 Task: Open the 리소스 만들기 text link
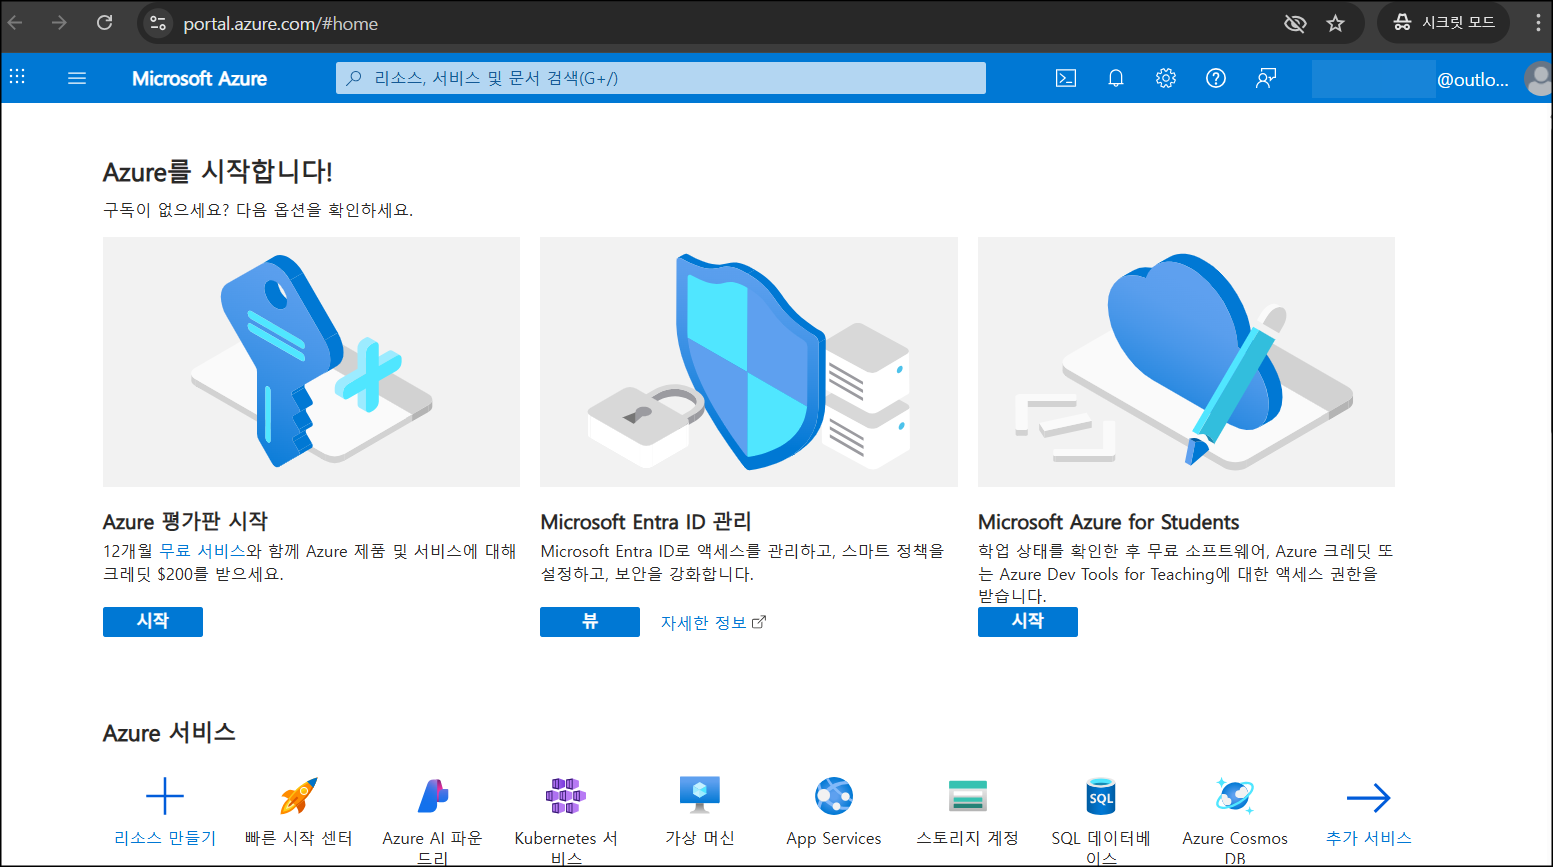tap(165, 838)
